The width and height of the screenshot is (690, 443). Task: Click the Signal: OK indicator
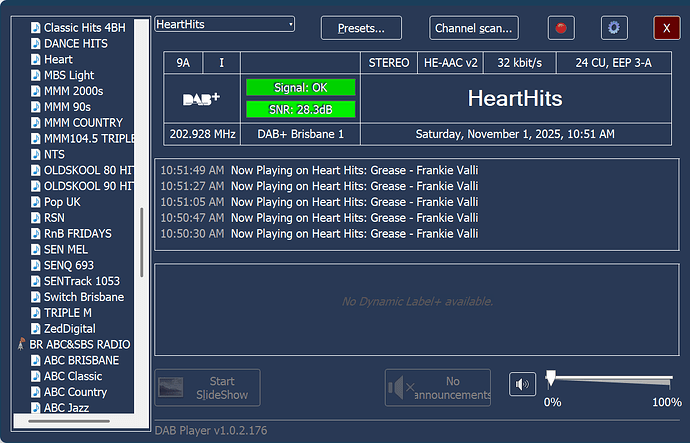click(x=301, y=88)
